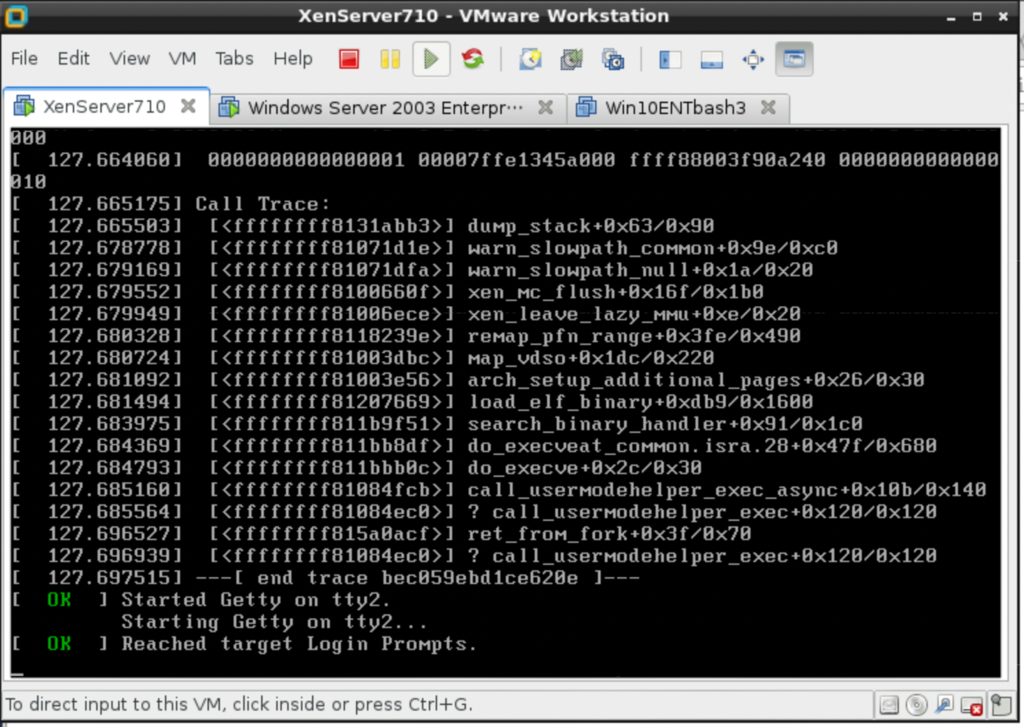
Task: Click the network adapter status icon
Action: pyautogui.click(x=944, y=705)
